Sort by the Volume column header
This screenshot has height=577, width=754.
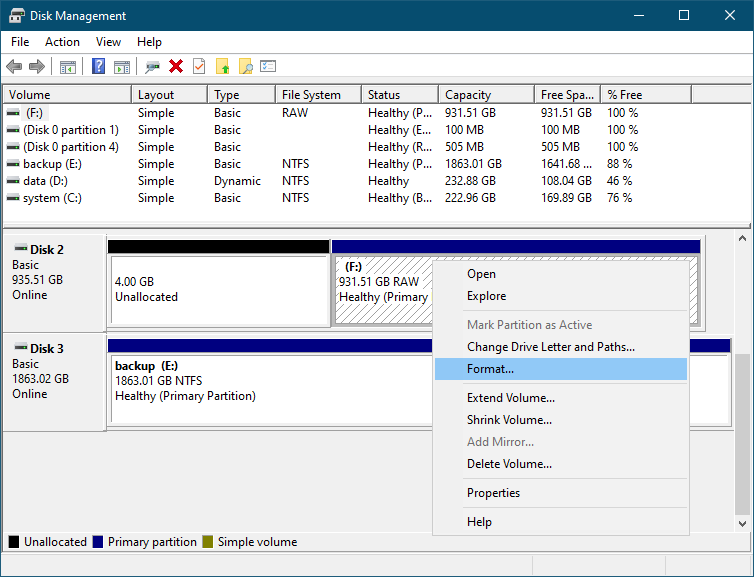pyautogui.click(x=67, y=95)
